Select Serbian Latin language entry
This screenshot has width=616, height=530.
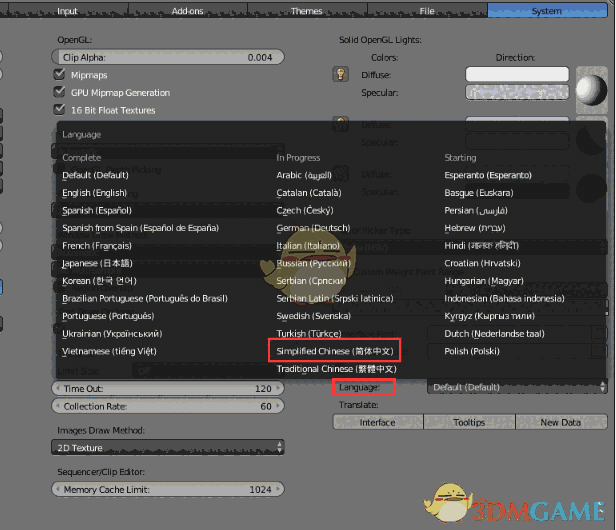tap(335, 299)
